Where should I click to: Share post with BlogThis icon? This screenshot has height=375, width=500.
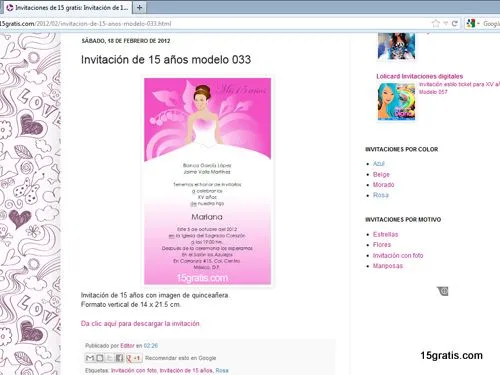(100, 358)
